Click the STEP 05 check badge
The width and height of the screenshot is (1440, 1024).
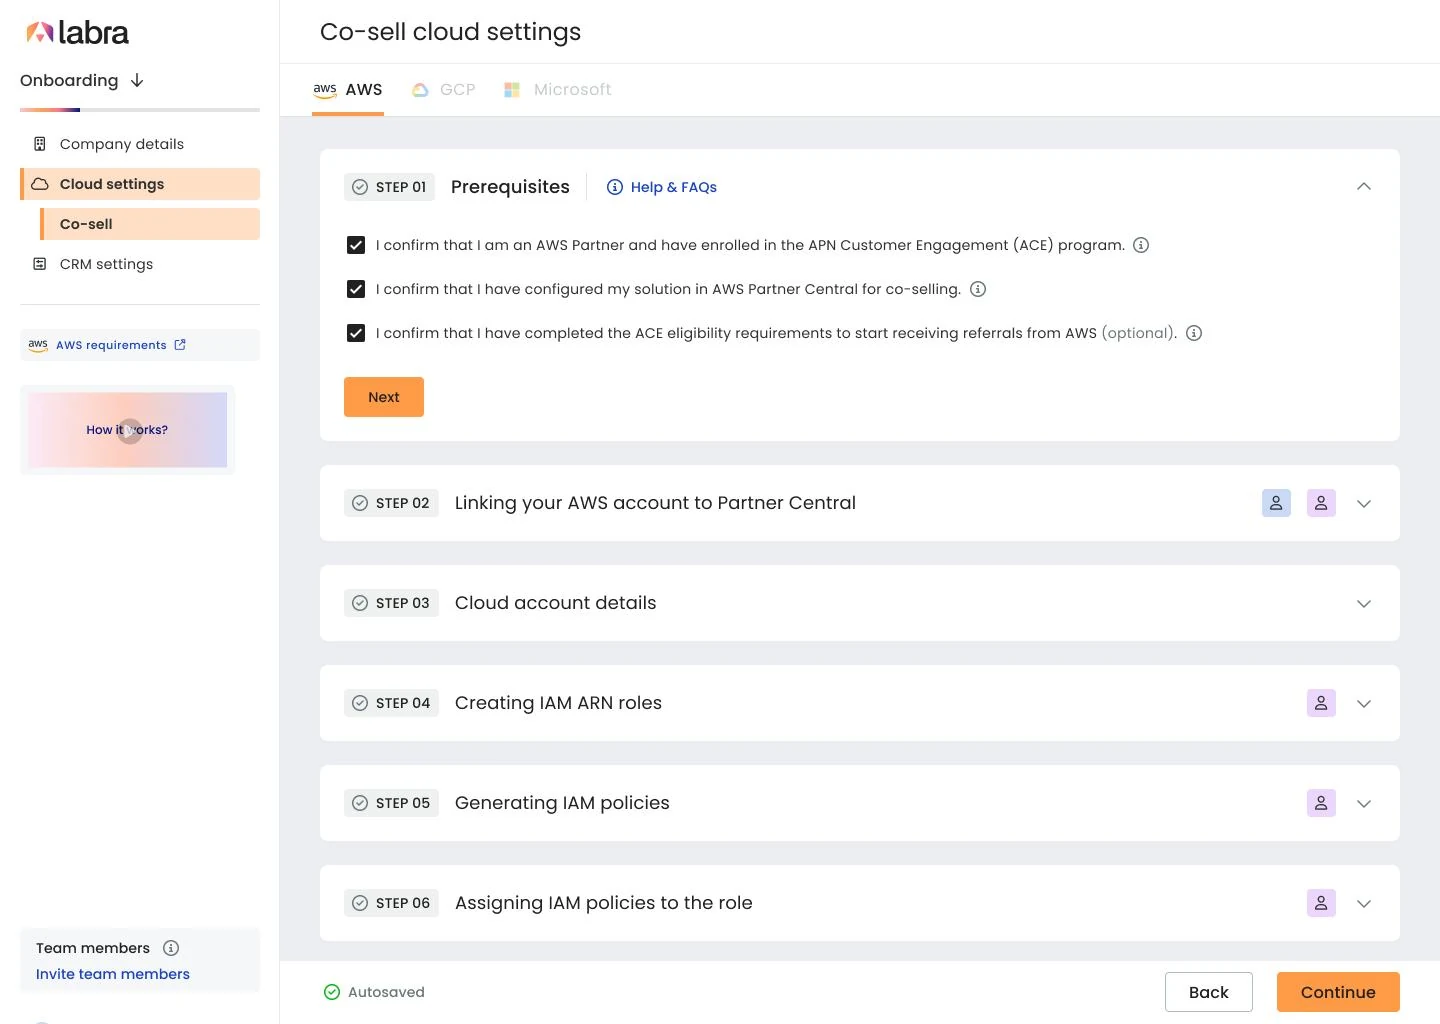(x=391, y=803)
